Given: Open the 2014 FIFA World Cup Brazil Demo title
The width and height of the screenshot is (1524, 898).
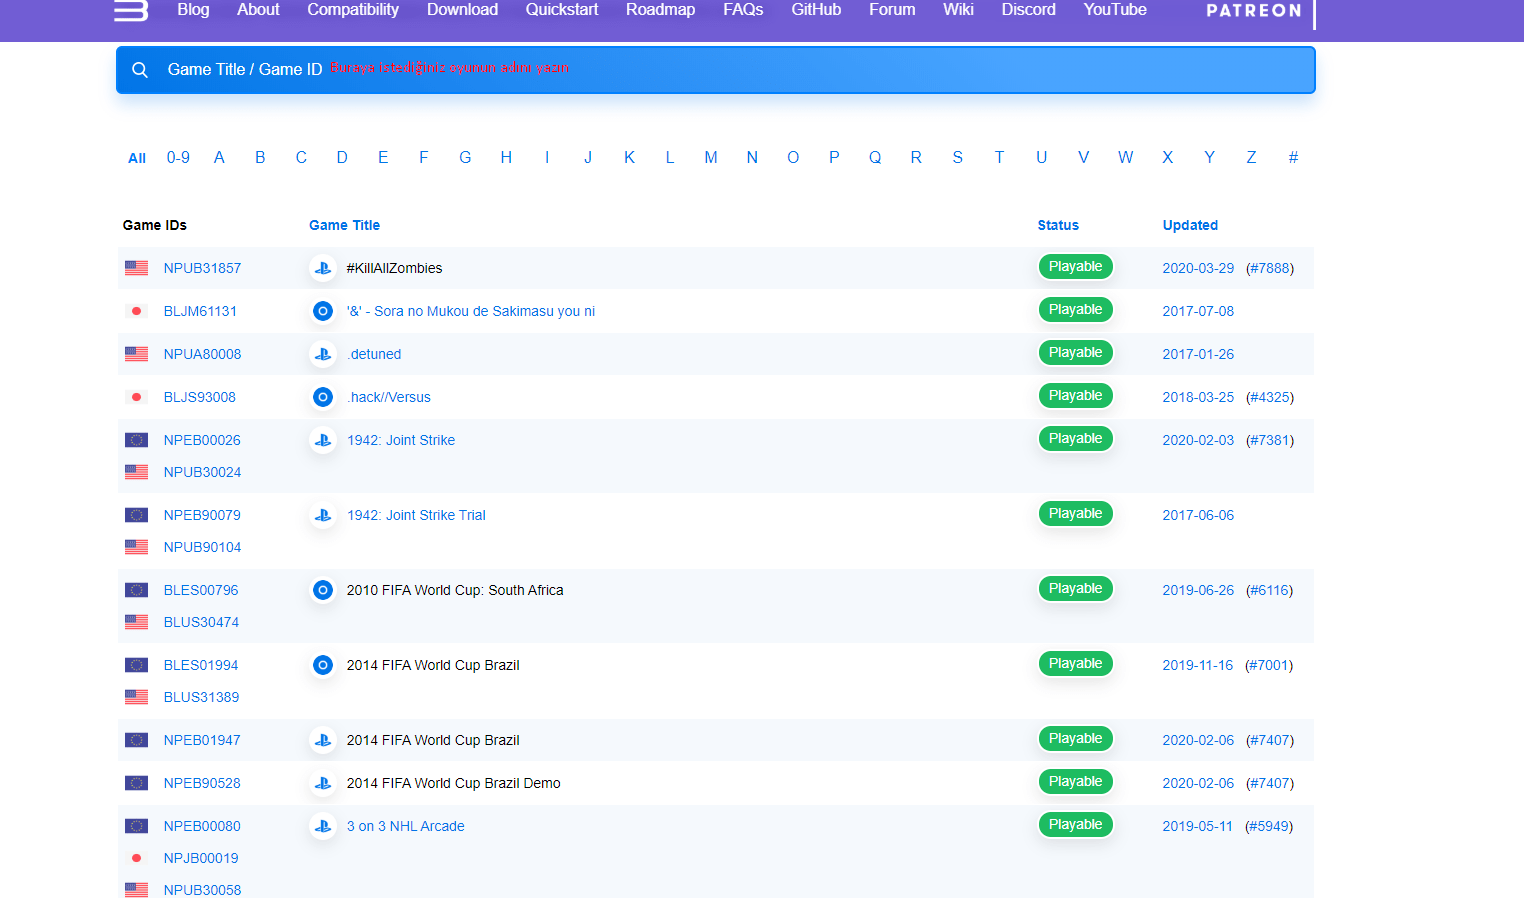Looking at the screenshot, I should (x=454, y=783).
